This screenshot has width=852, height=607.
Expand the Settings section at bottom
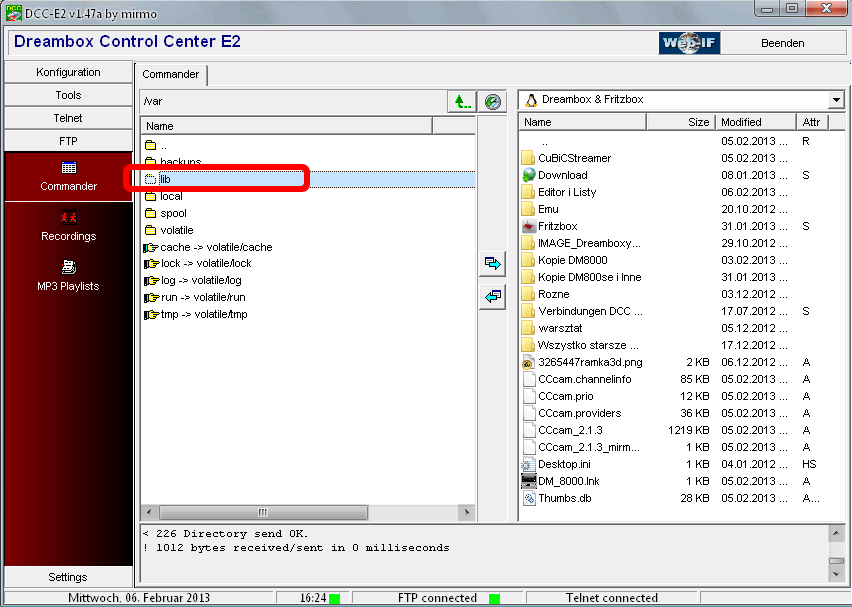(x=68, y=577)
